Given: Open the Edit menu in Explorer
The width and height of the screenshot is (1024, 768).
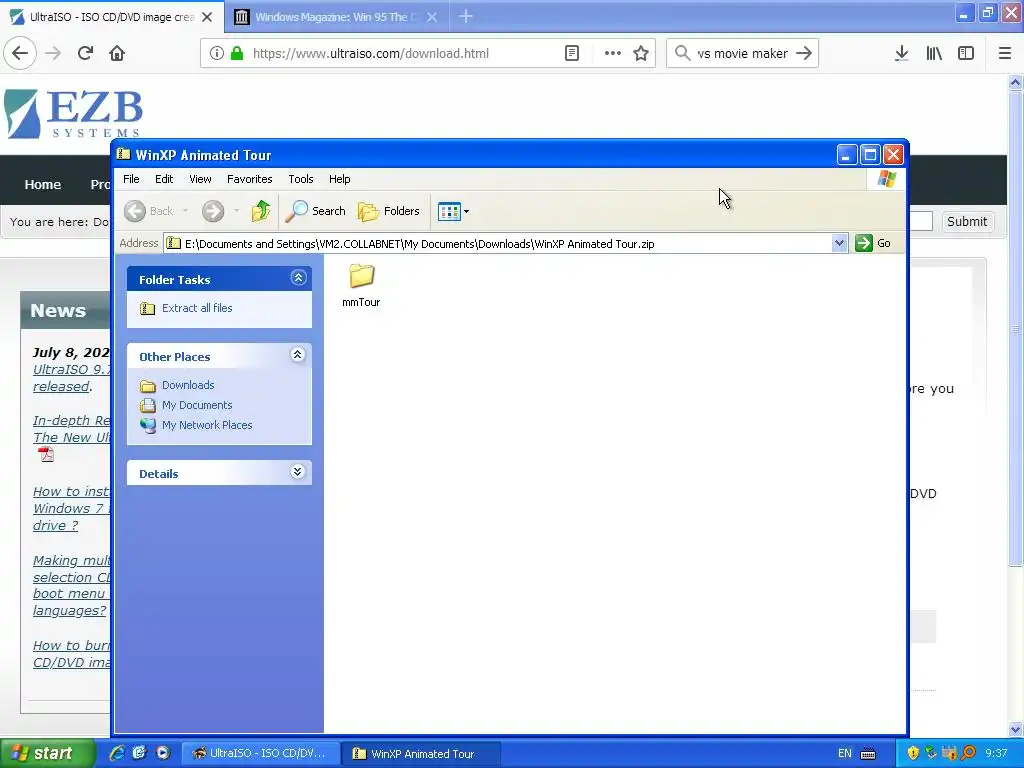Looking at the screenshot, I should click(164, 179).
